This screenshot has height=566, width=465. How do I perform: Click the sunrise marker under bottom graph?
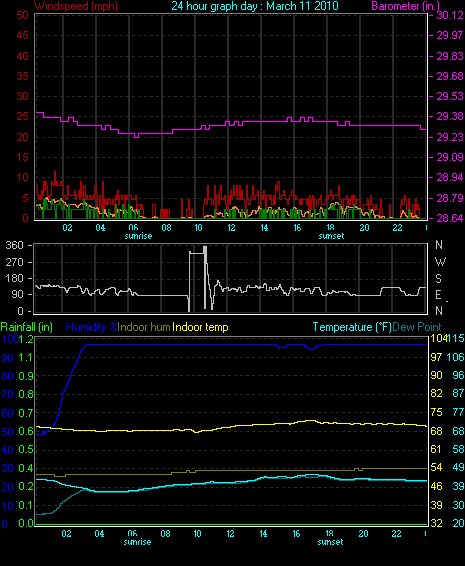coord(137,542)
